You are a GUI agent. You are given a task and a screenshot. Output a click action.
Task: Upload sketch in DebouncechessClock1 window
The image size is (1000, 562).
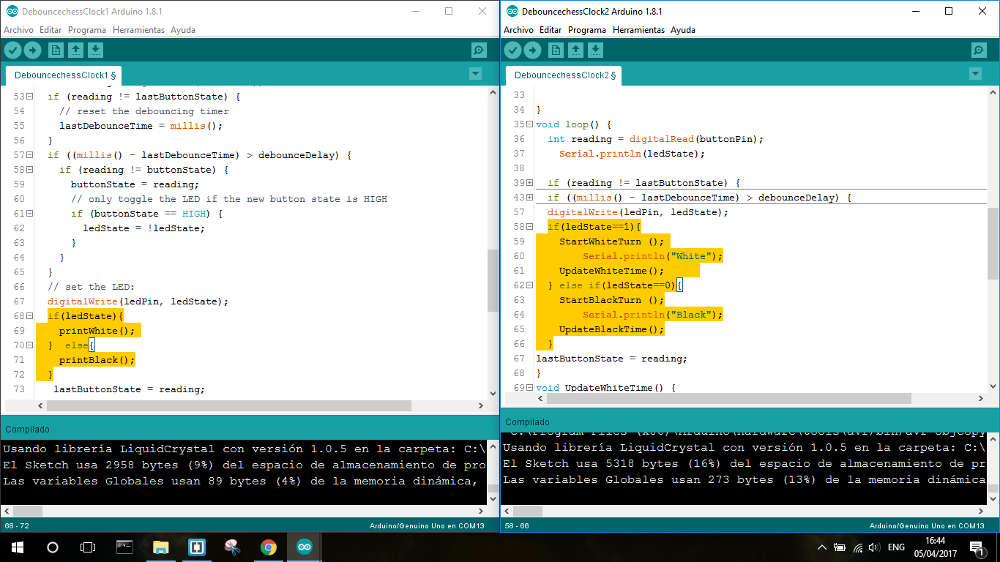click(33, 50)
